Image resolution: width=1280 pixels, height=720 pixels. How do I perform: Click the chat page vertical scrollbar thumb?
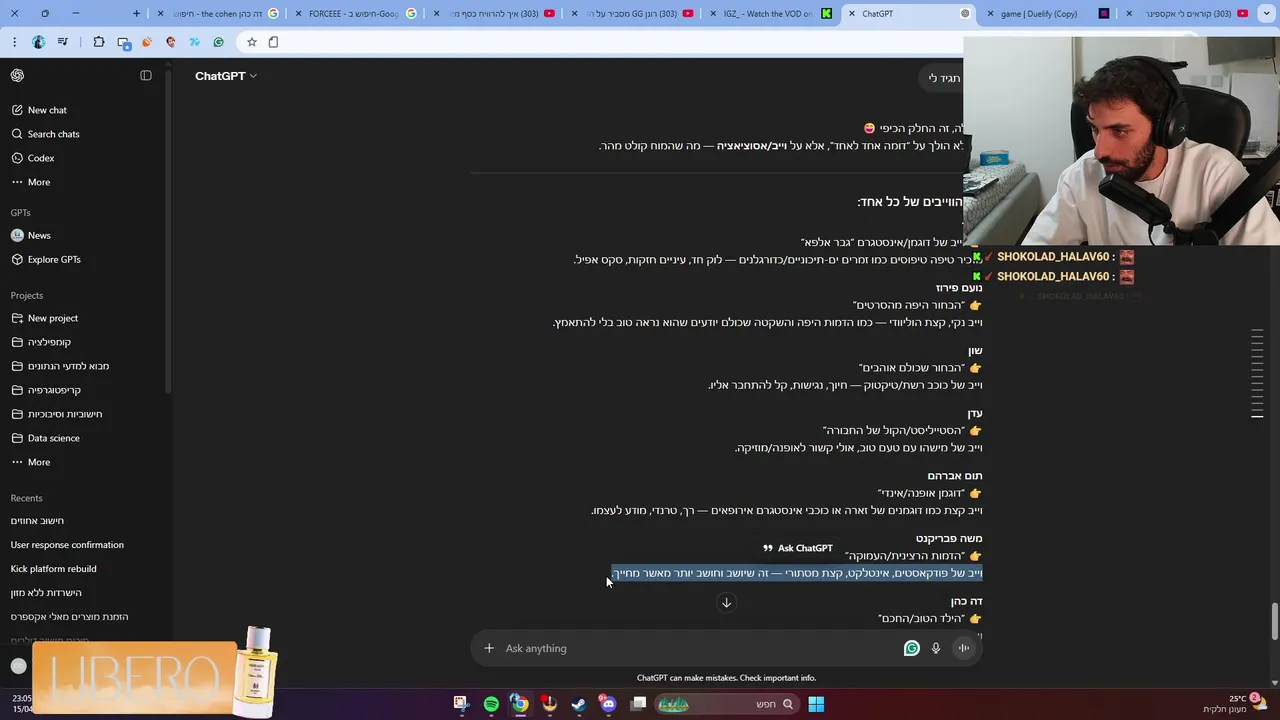(1274, 620)
